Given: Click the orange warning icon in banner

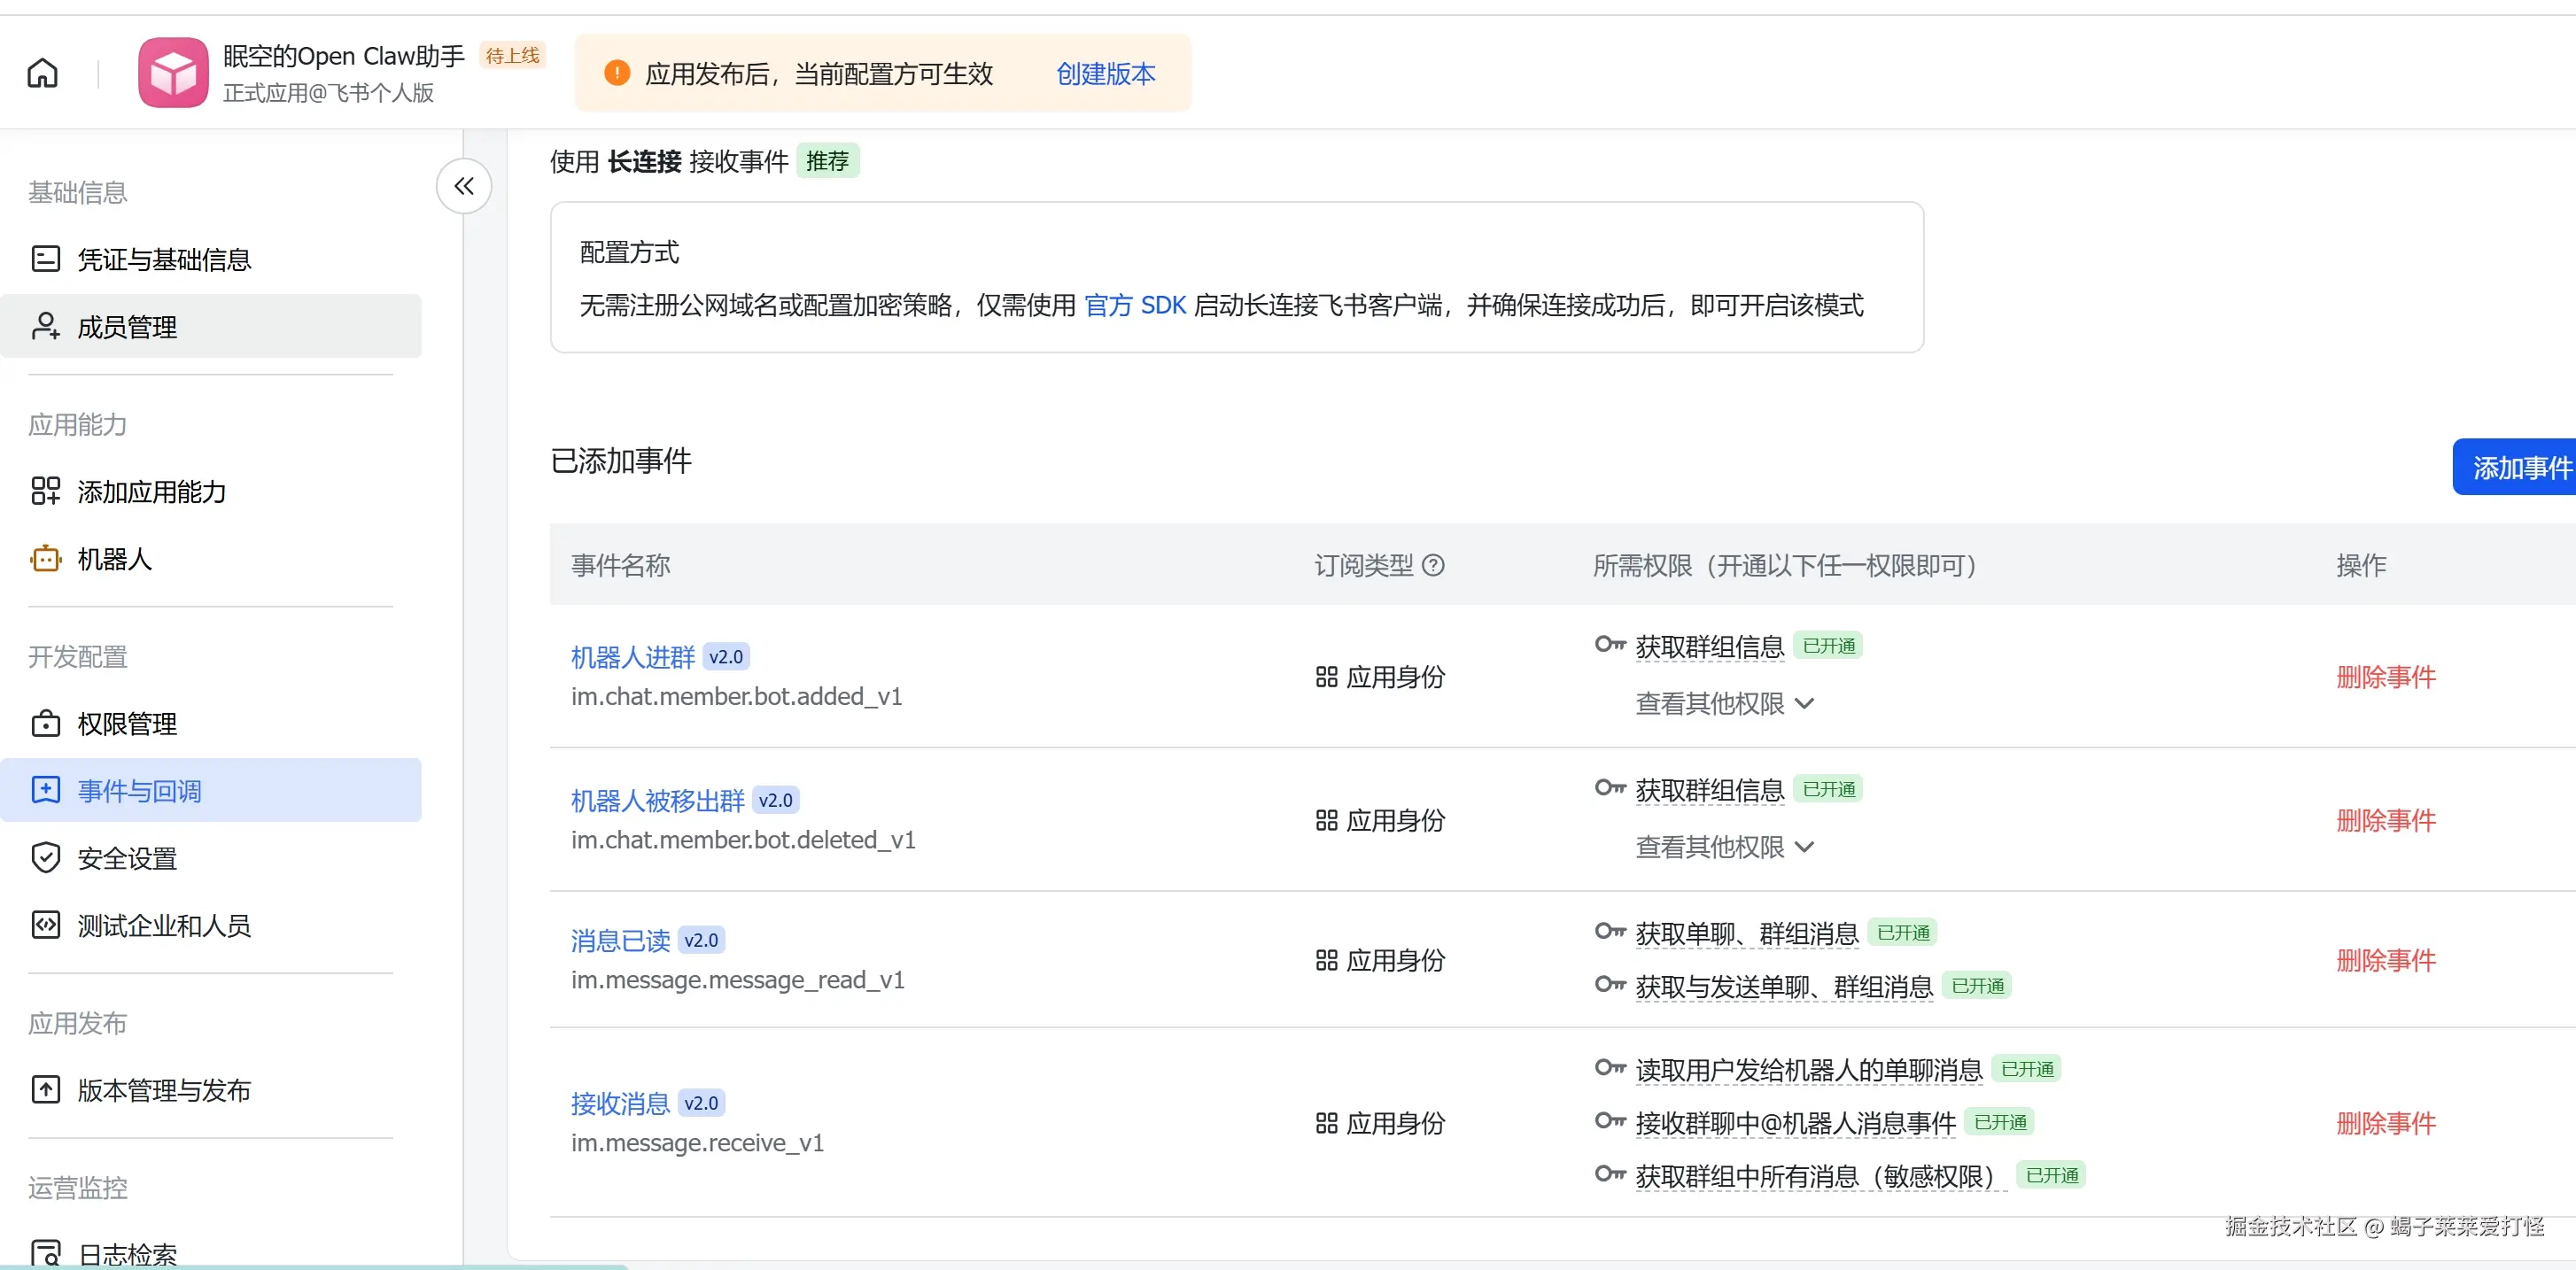Looking at the screenshot, I should pos(617,73).
